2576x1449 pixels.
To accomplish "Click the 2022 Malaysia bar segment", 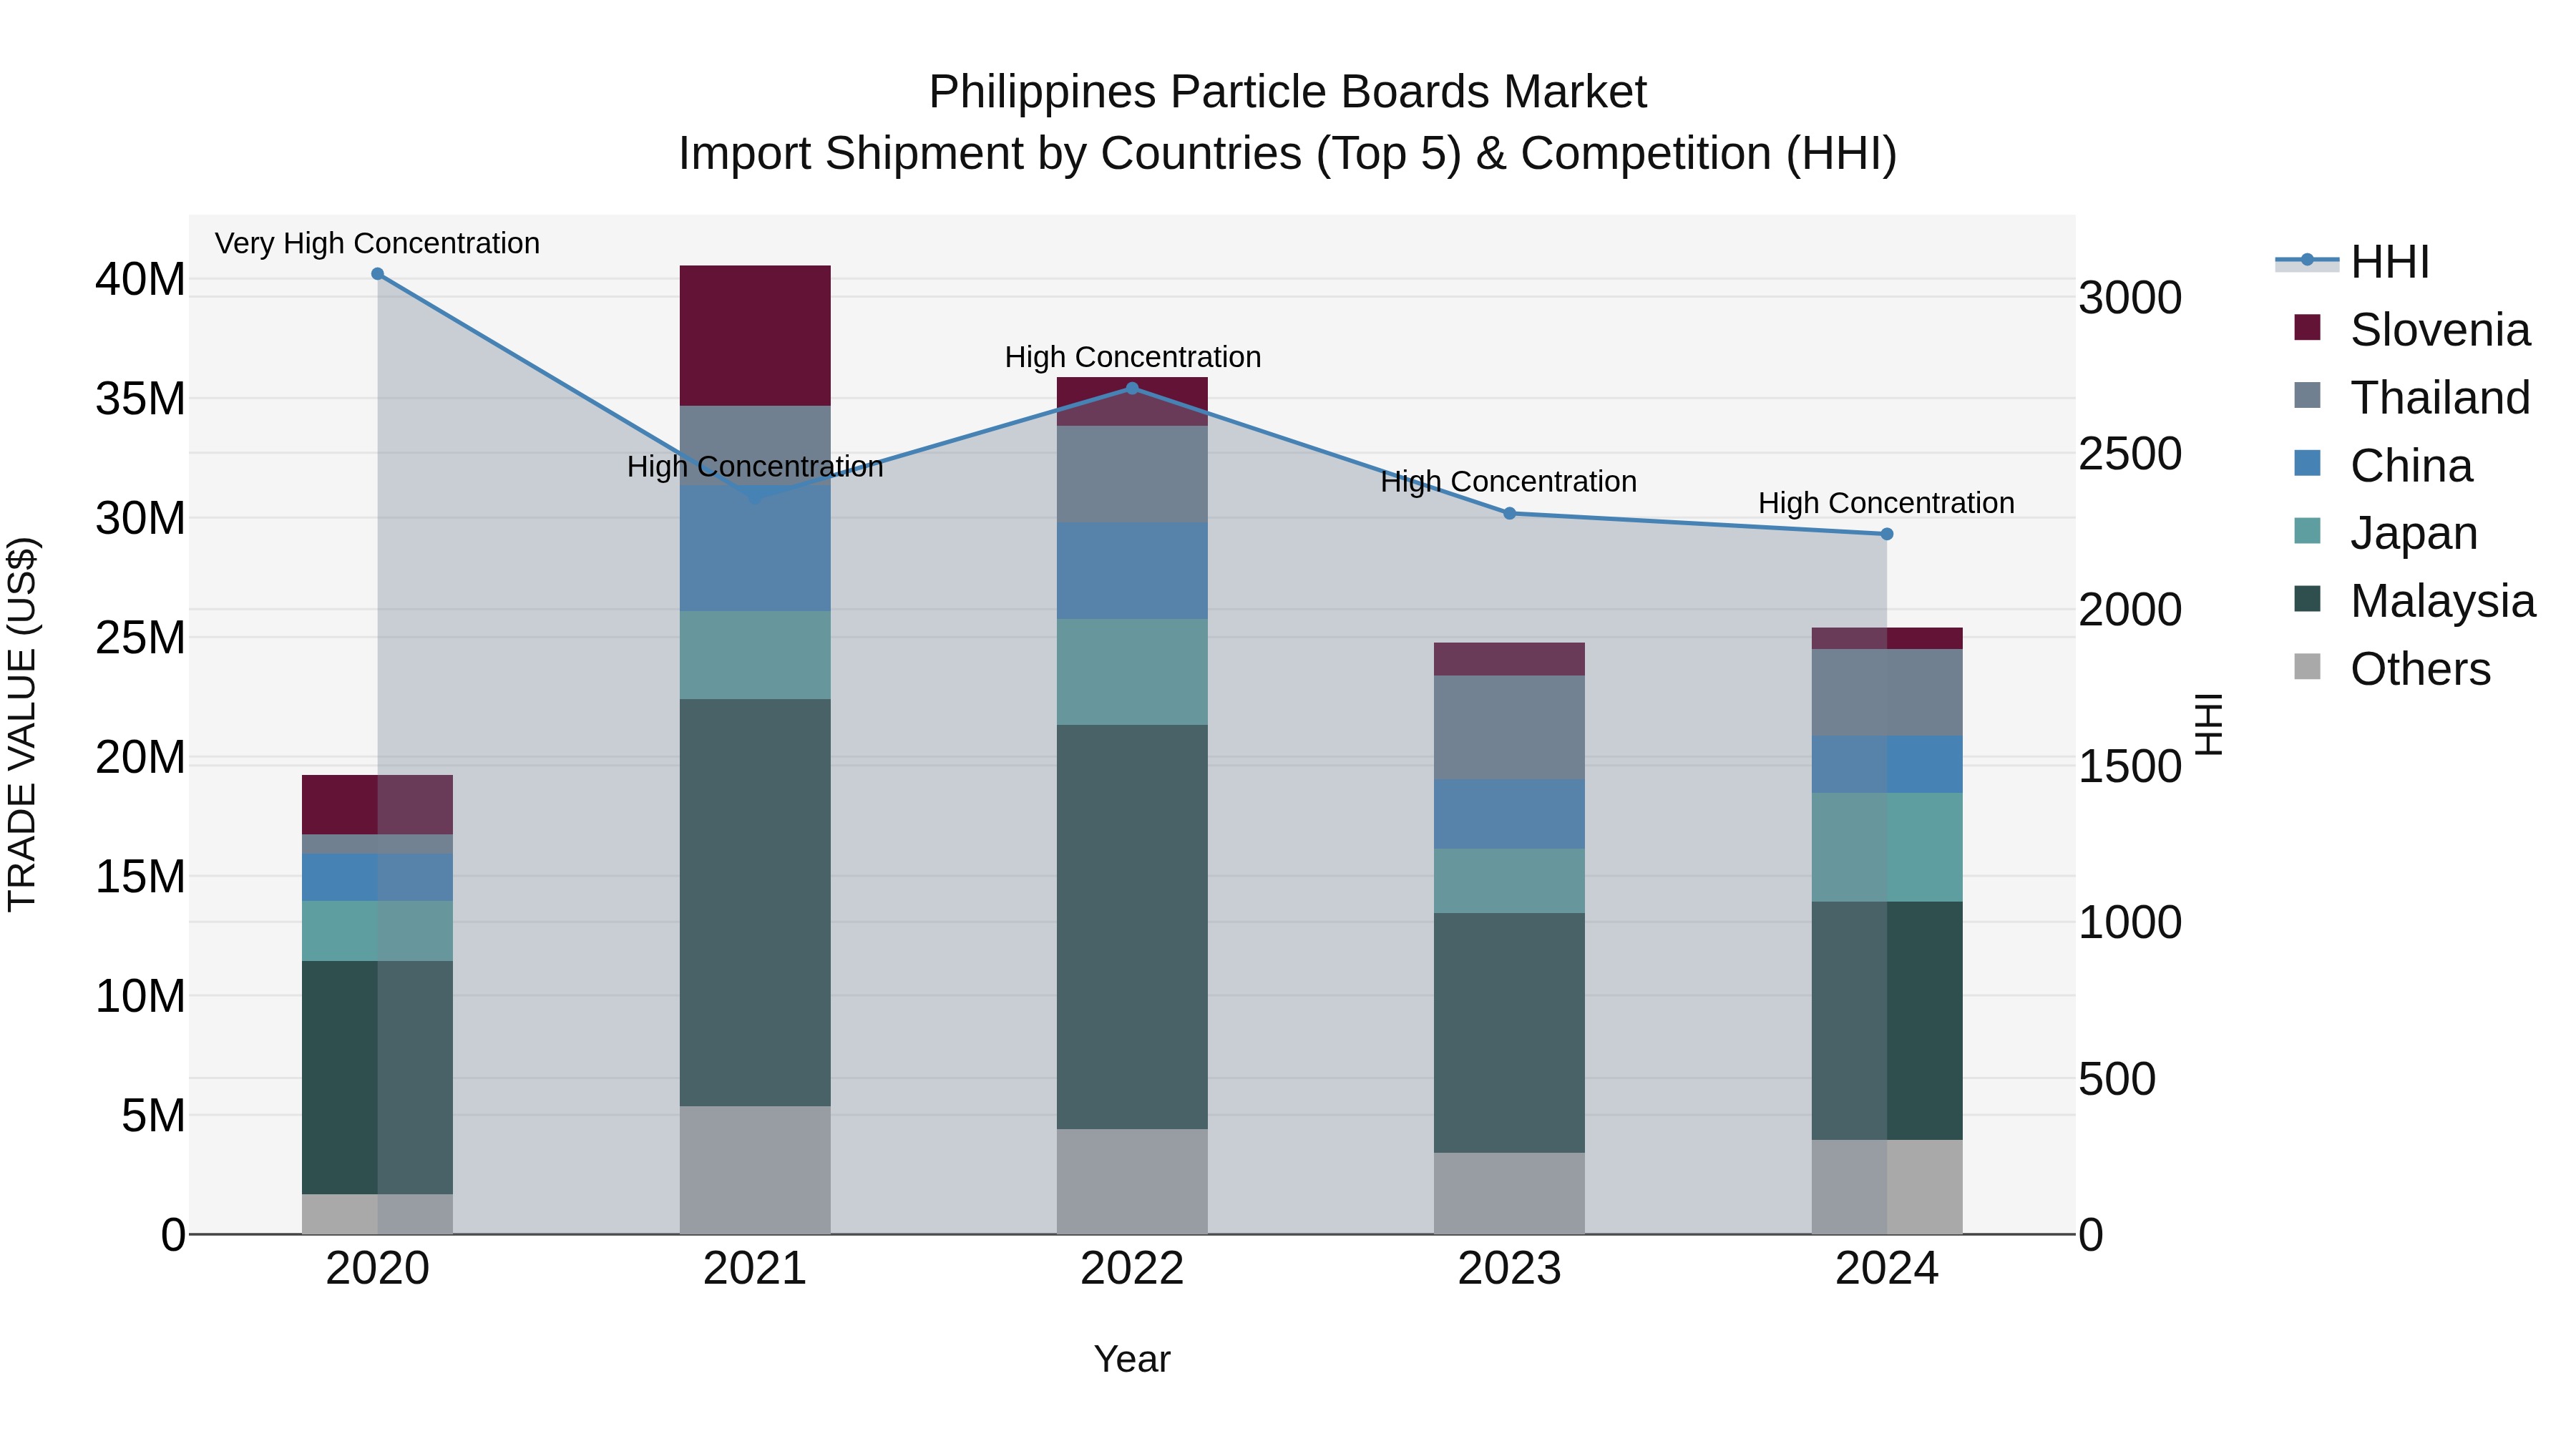I will 1132,927.
